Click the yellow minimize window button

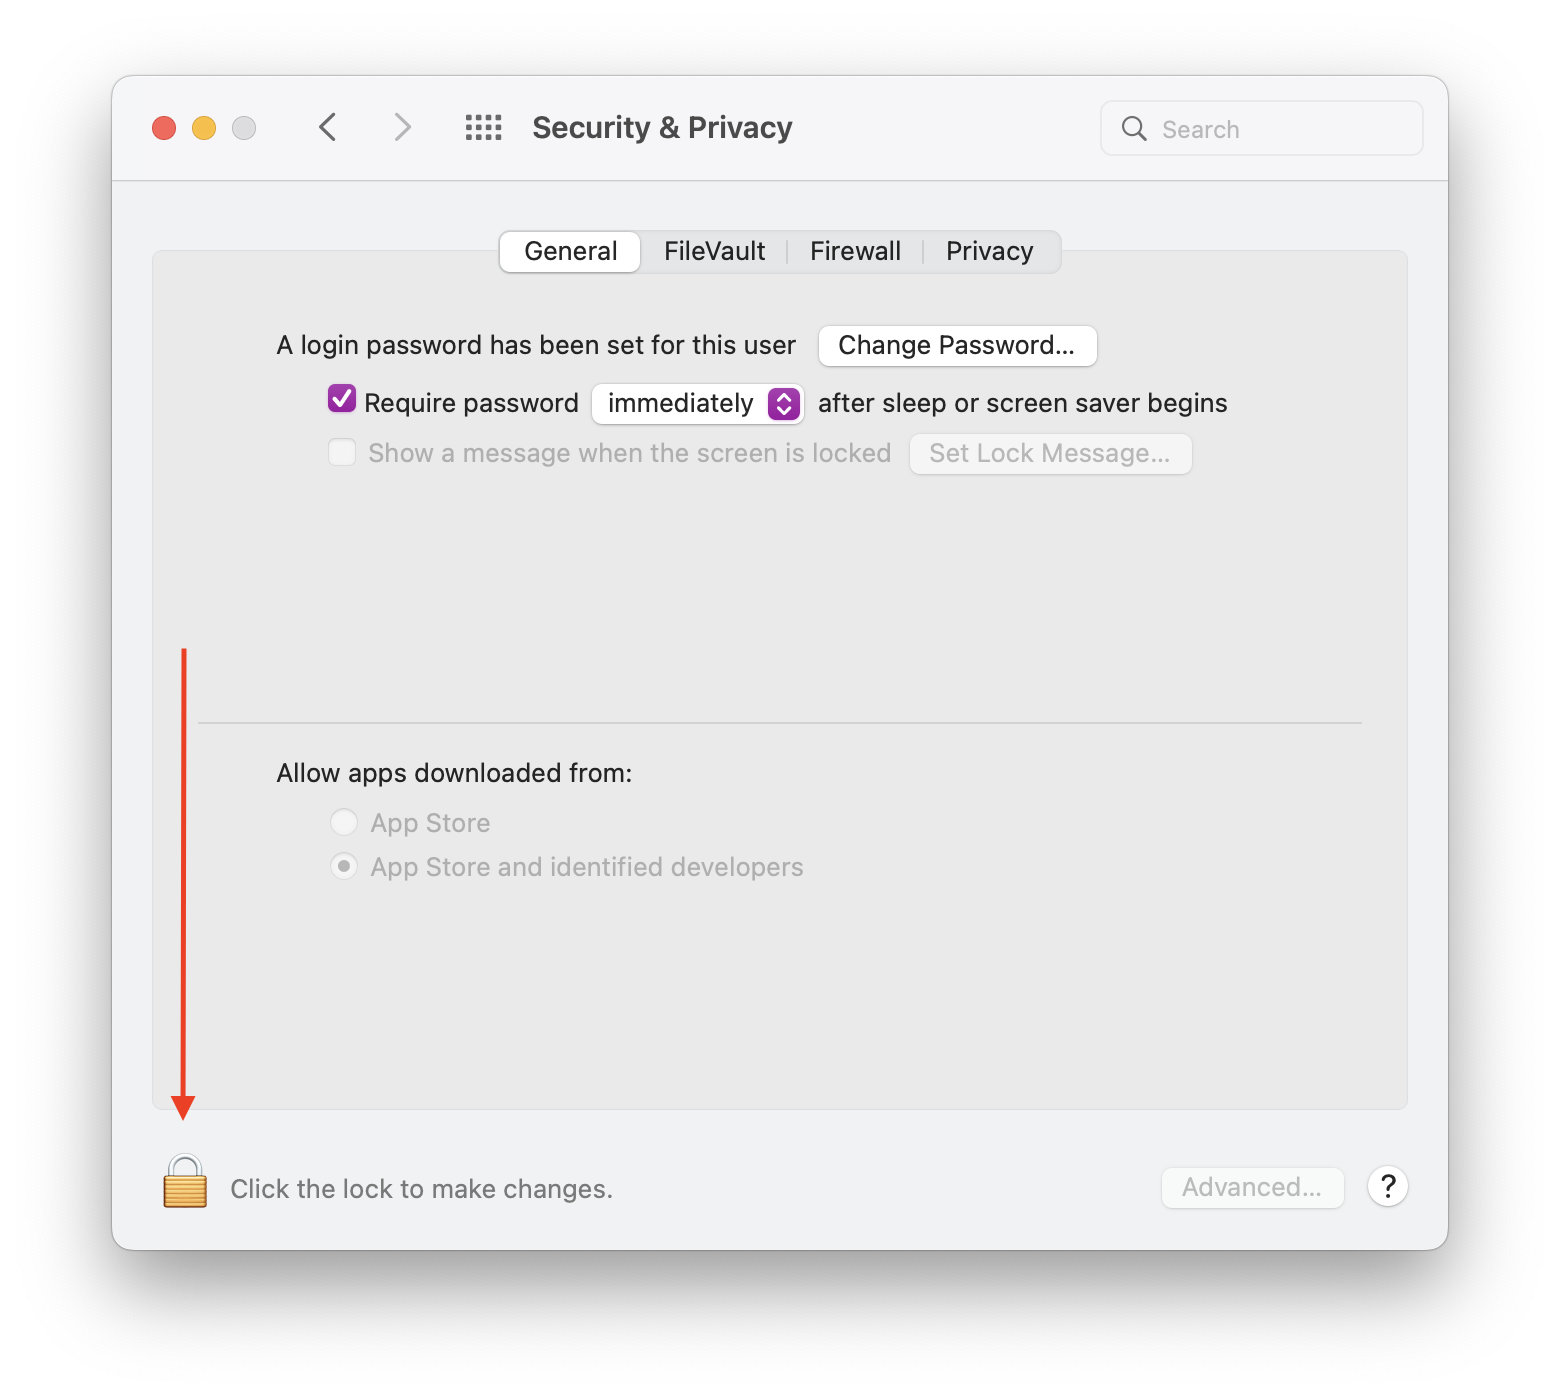pyautogui.click(x=204, y=128)
